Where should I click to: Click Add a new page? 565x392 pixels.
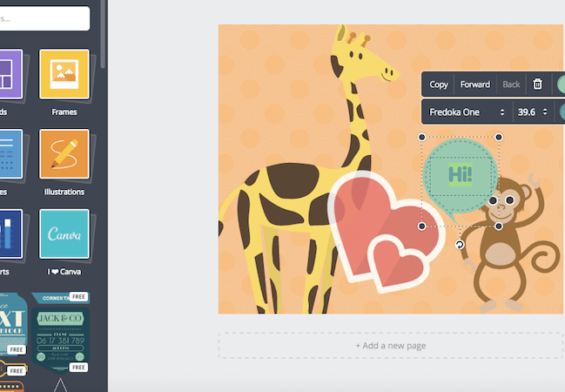pos(391,346)
